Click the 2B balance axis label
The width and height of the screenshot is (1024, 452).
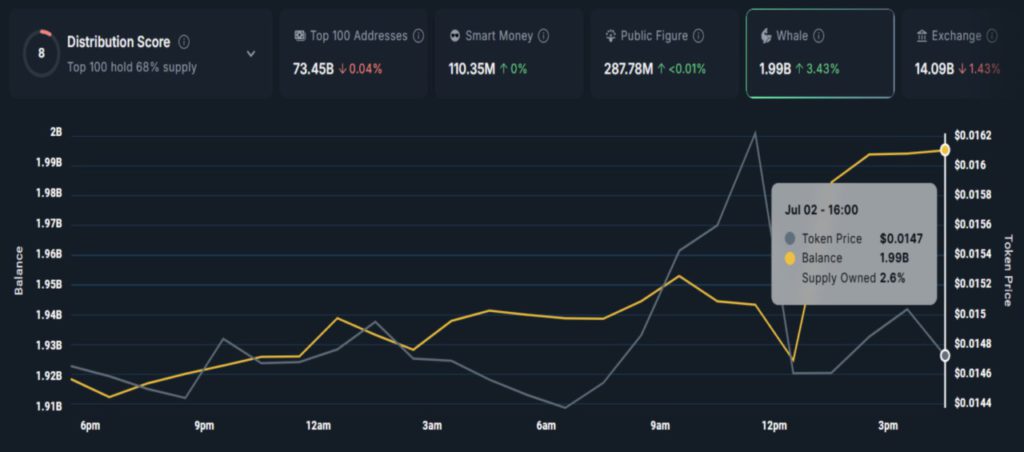tap(56, 132)
